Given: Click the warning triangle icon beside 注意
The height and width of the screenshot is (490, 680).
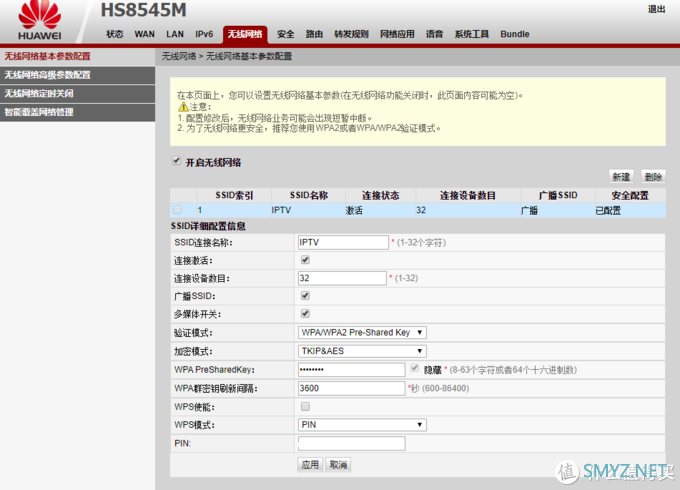Looking at the screenshot, I should pos(183,106).
